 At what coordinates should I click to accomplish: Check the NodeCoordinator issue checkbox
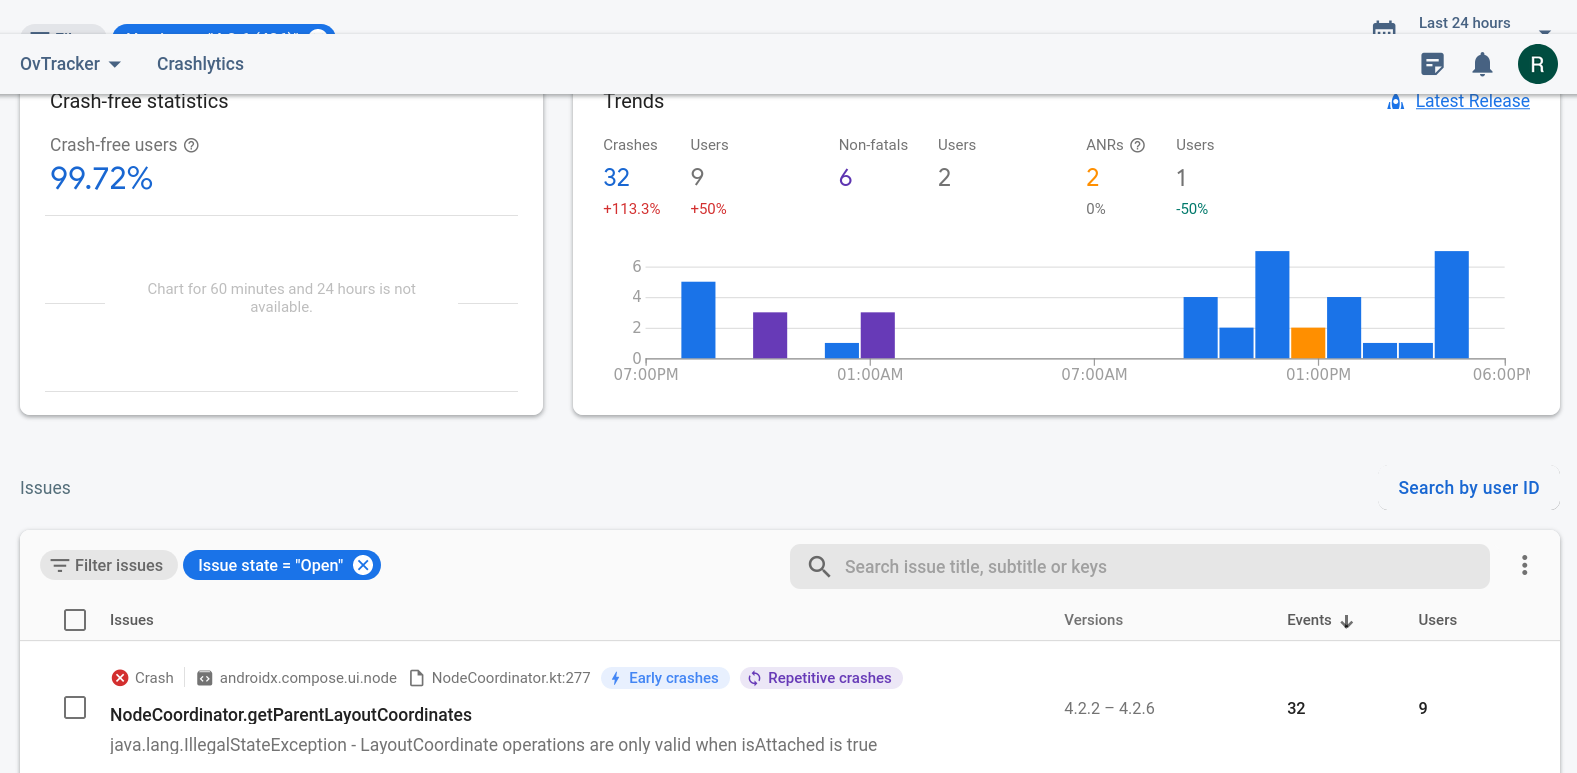click(x=75, y=708)
